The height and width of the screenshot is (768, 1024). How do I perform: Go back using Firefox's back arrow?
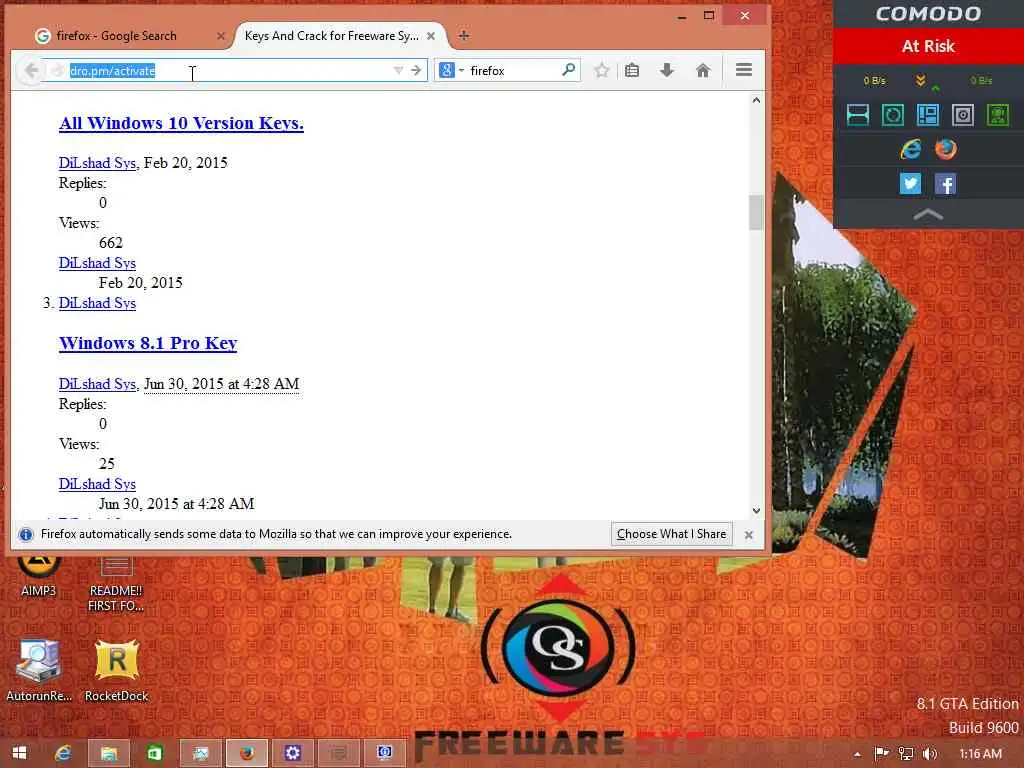30,70
